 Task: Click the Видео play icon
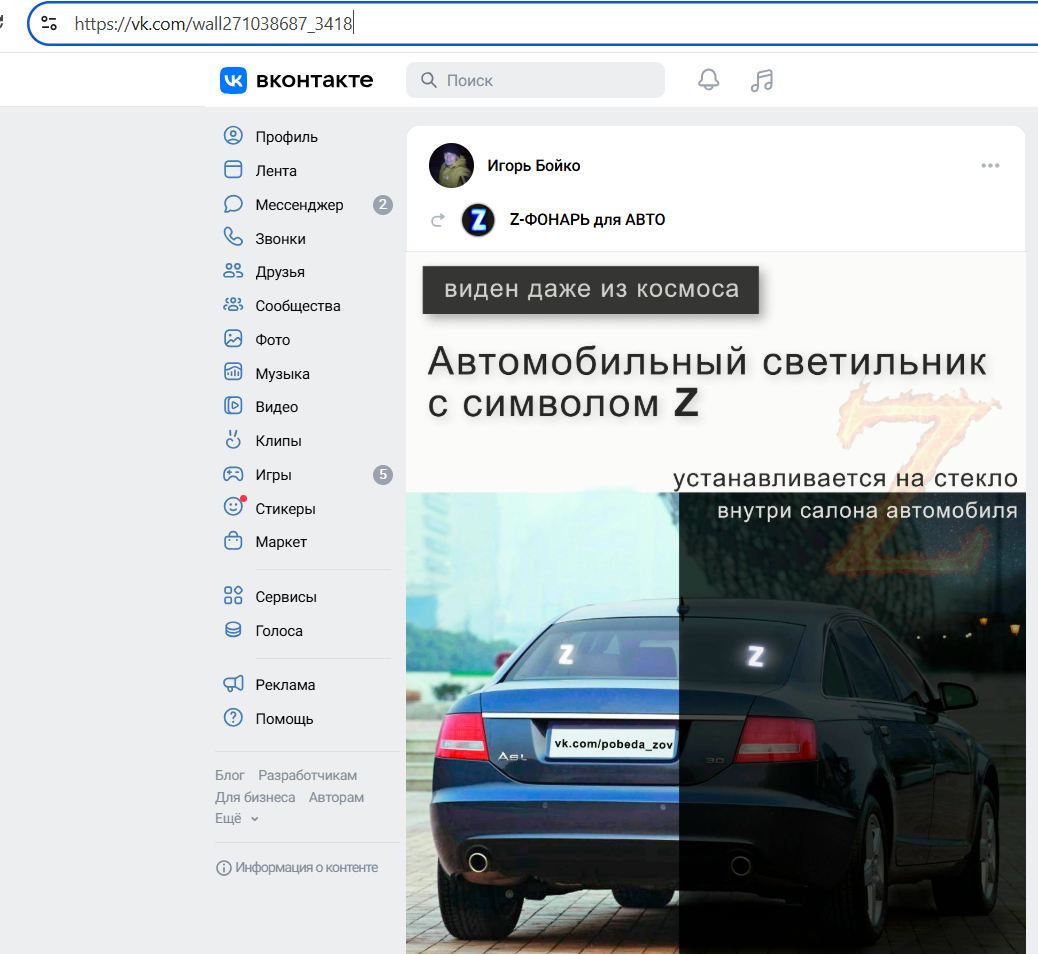coord(233,406)
